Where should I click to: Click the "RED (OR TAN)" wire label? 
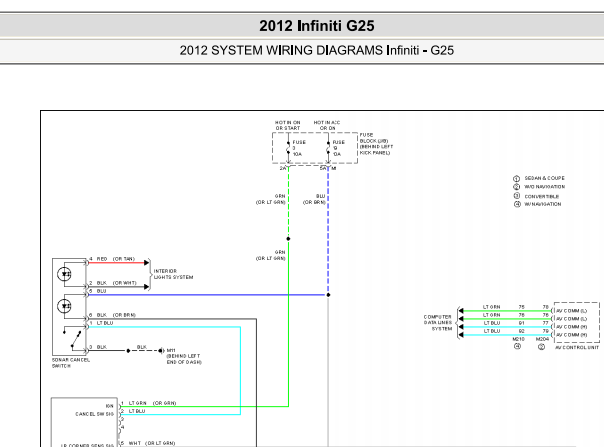point(116,259)
